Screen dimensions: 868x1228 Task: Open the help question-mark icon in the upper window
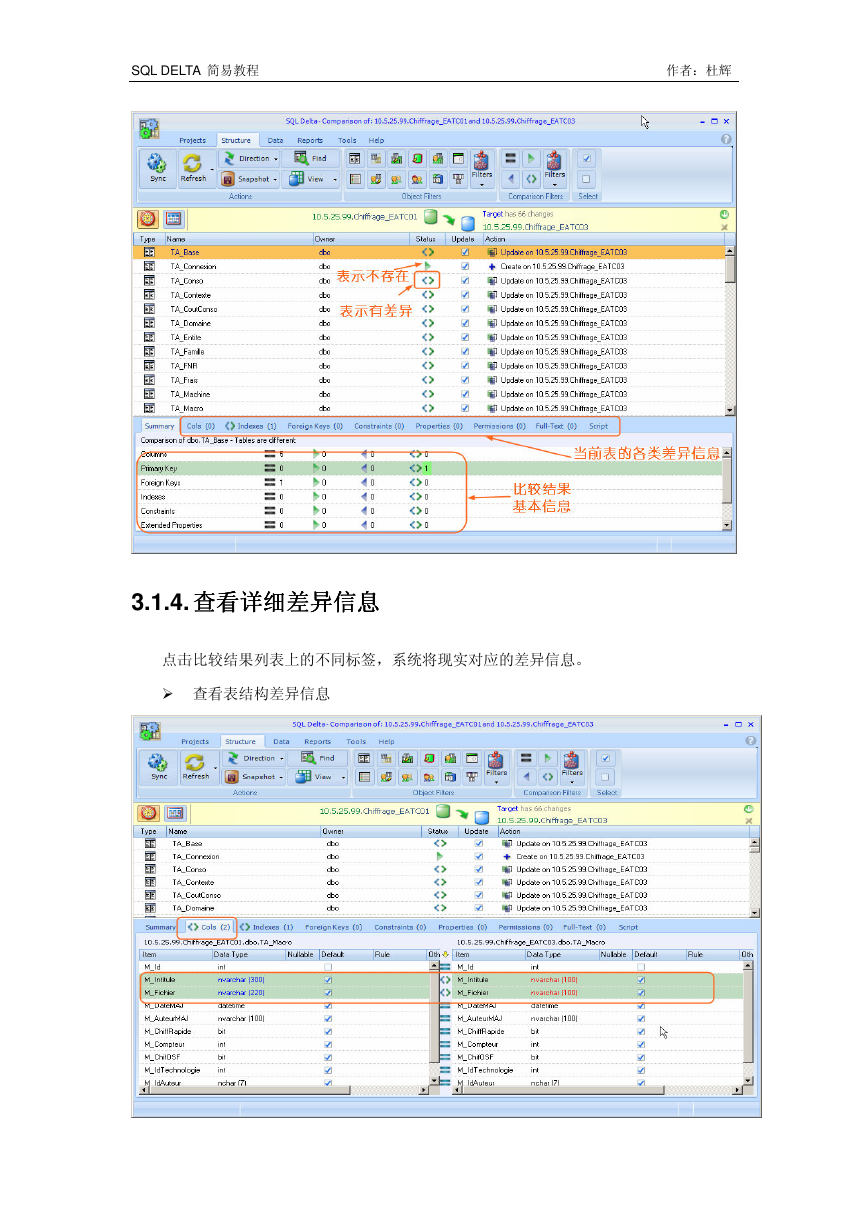(x=726, y=140)
